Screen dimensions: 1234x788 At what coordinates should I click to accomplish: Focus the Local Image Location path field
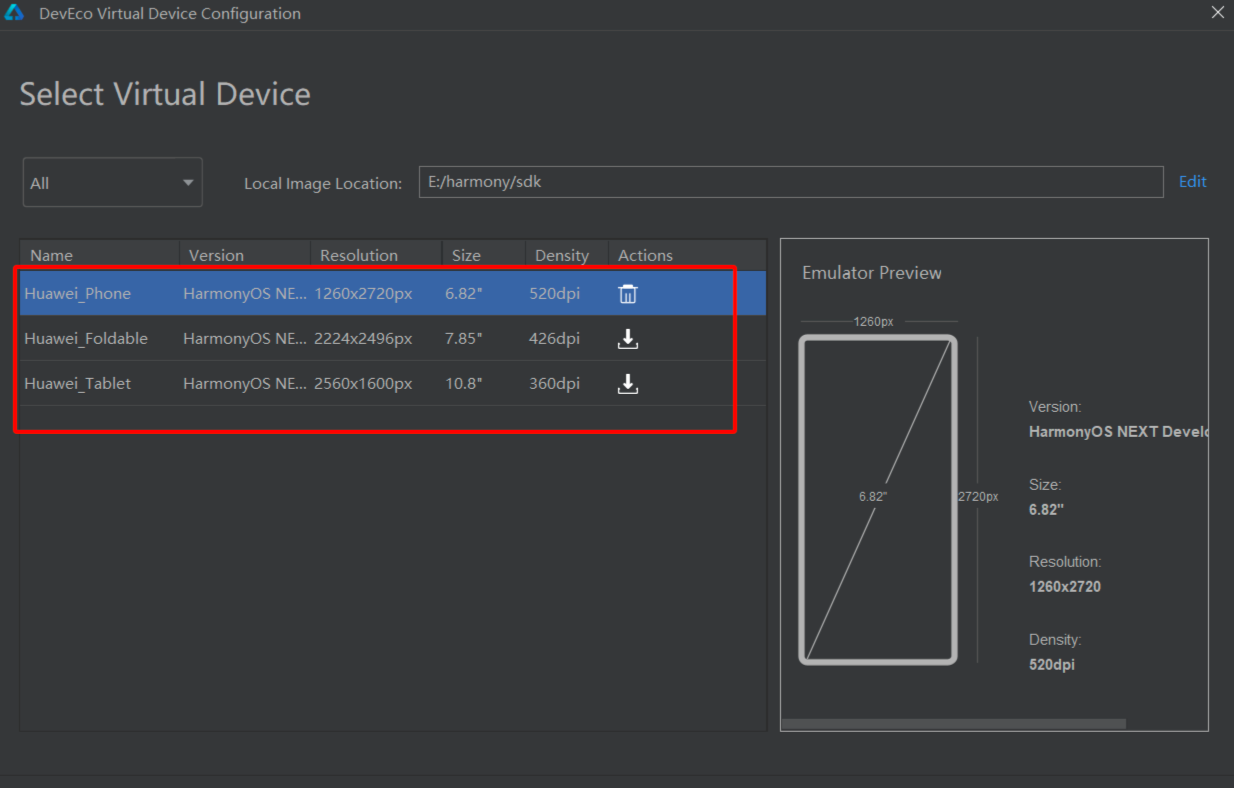click(x=791, y=182)
